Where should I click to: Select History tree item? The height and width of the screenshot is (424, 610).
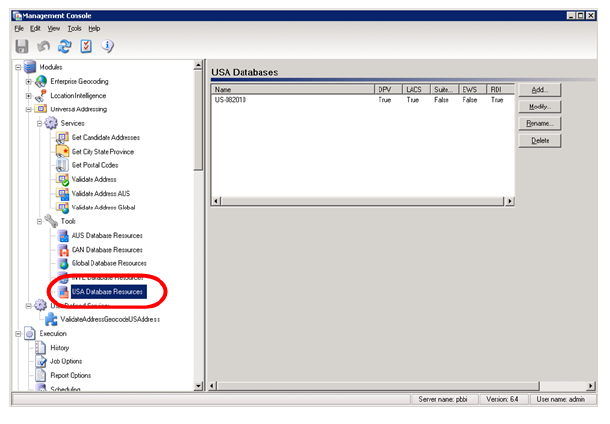60,348
